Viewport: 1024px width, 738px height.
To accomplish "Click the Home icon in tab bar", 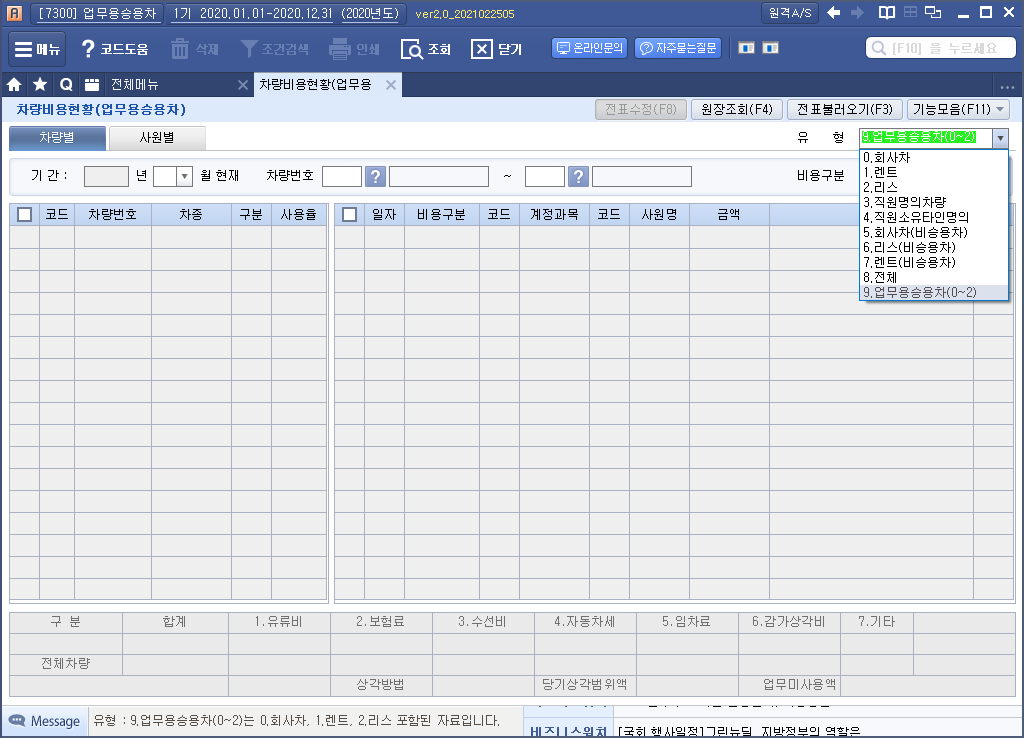I will coord(15,85).
